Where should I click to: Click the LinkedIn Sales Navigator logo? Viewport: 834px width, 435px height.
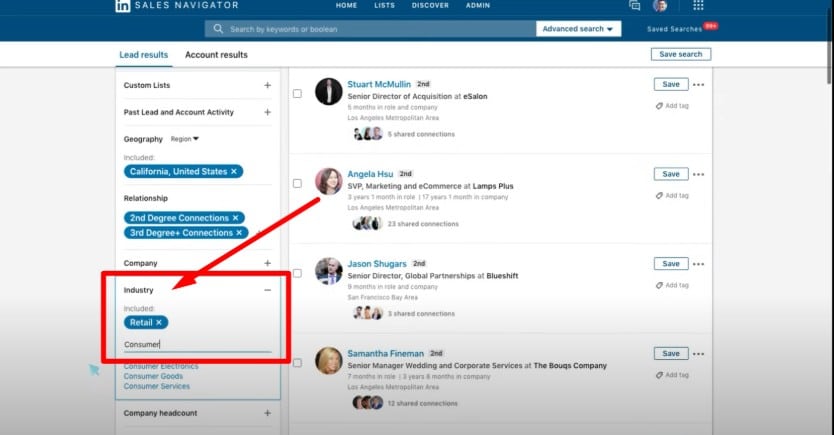click(177, 5)
